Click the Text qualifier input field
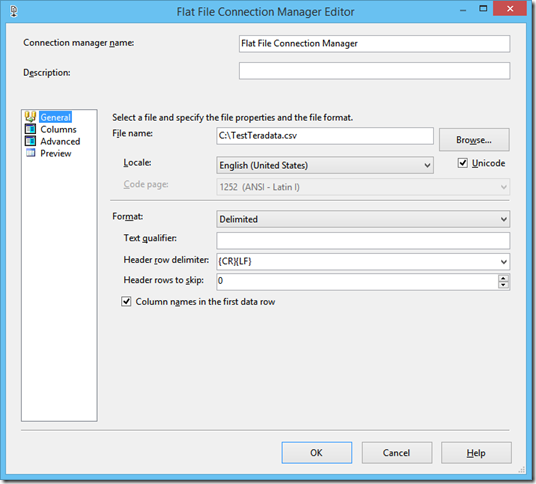Image resolution: width=536 pixels, height=484 pixels. point(363,241)
